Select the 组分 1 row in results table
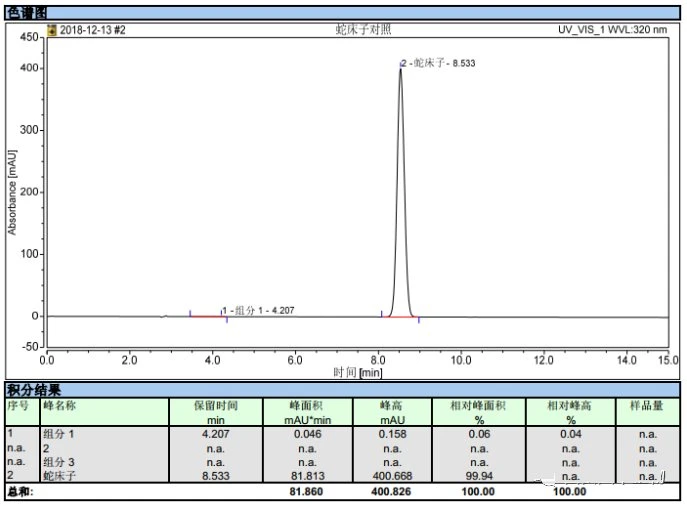 pos(343,434)
